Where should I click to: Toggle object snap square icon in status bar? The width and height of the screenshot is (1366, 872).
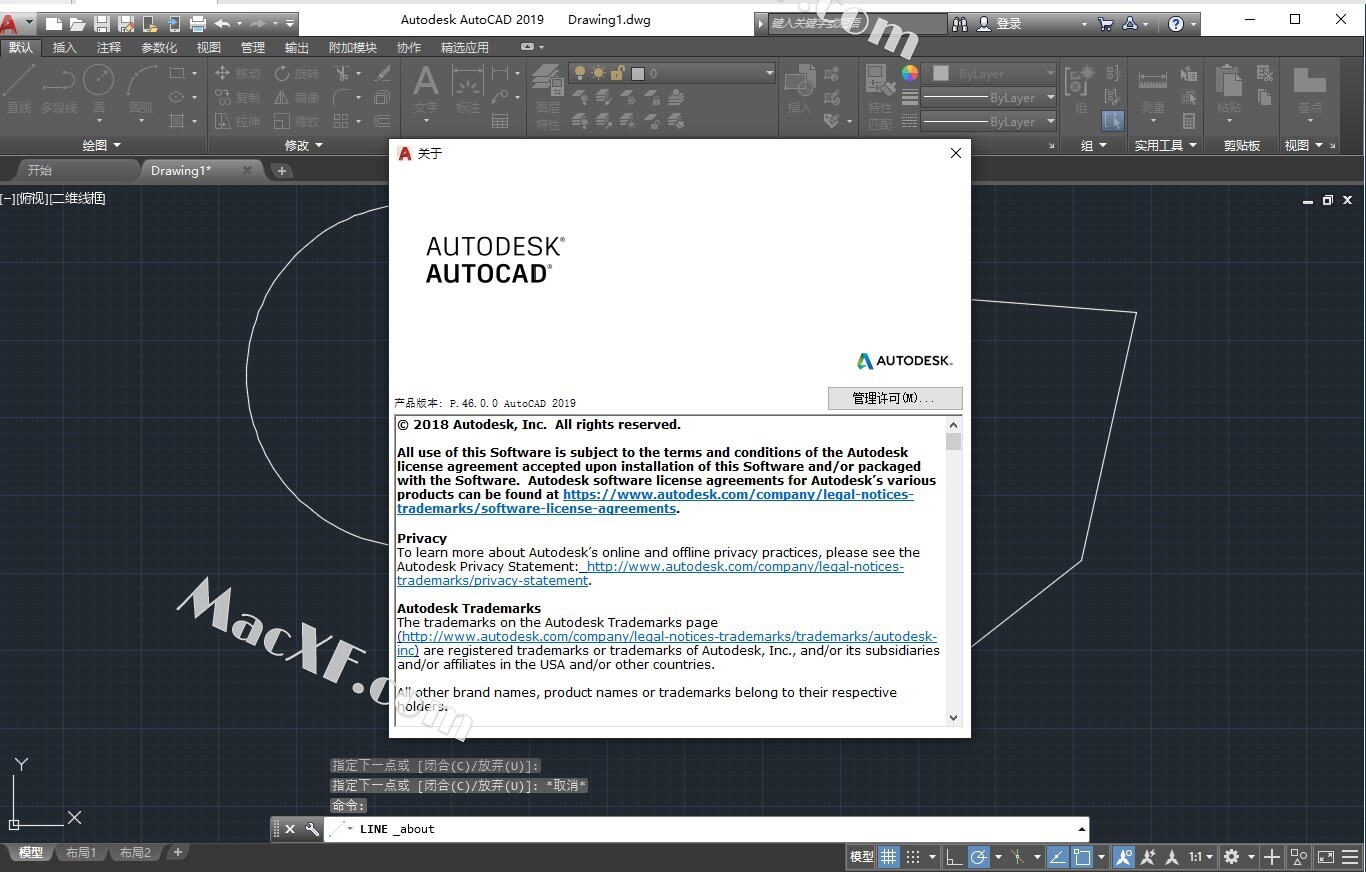[x=1082, y=857]
